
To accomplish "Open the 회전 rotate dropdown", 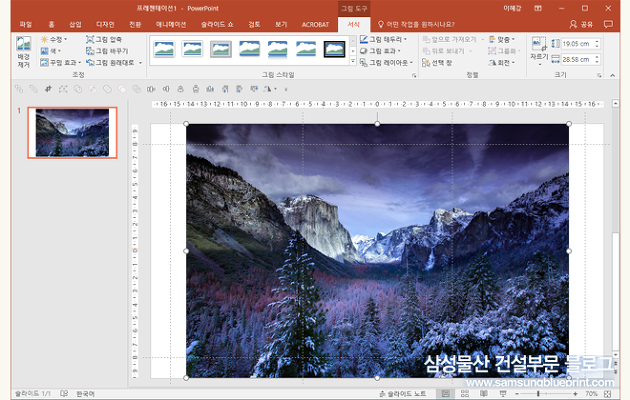I will pos(502,63).
